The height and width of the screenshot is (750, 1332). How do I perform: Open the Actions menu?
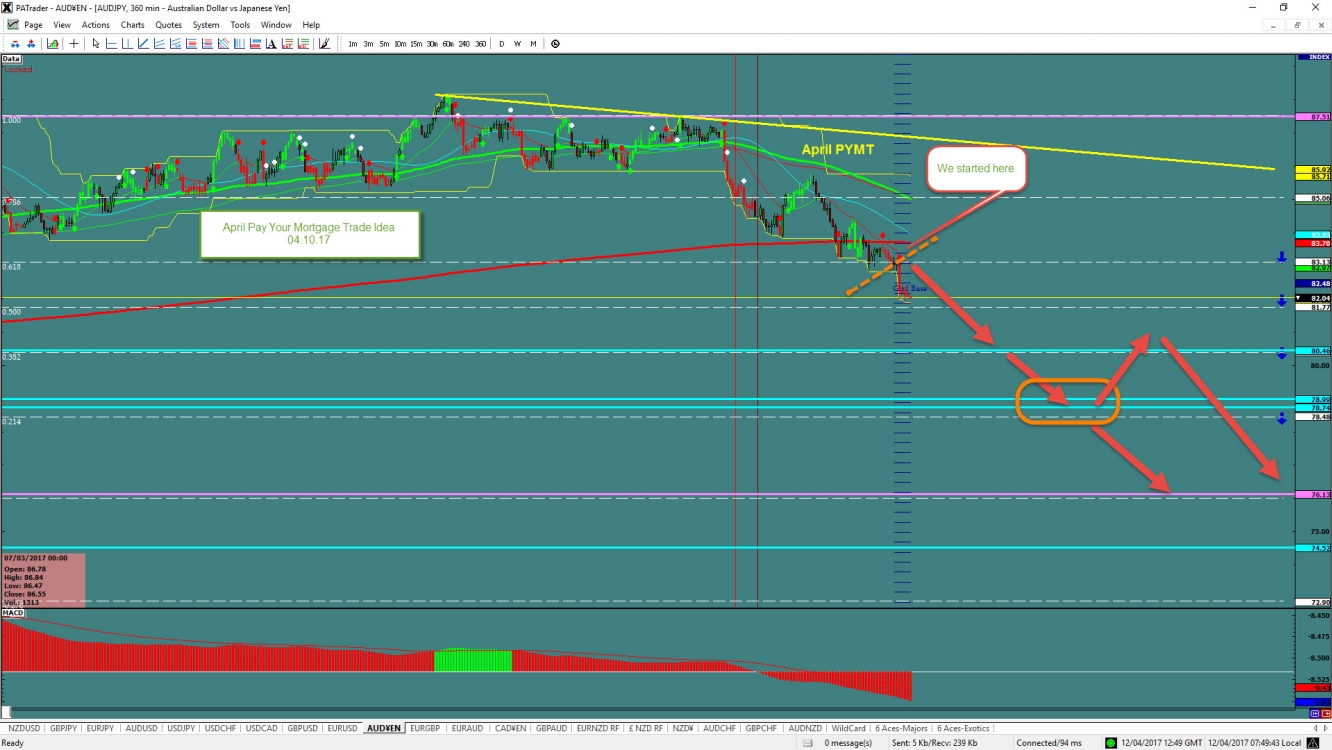click(96, 25)
